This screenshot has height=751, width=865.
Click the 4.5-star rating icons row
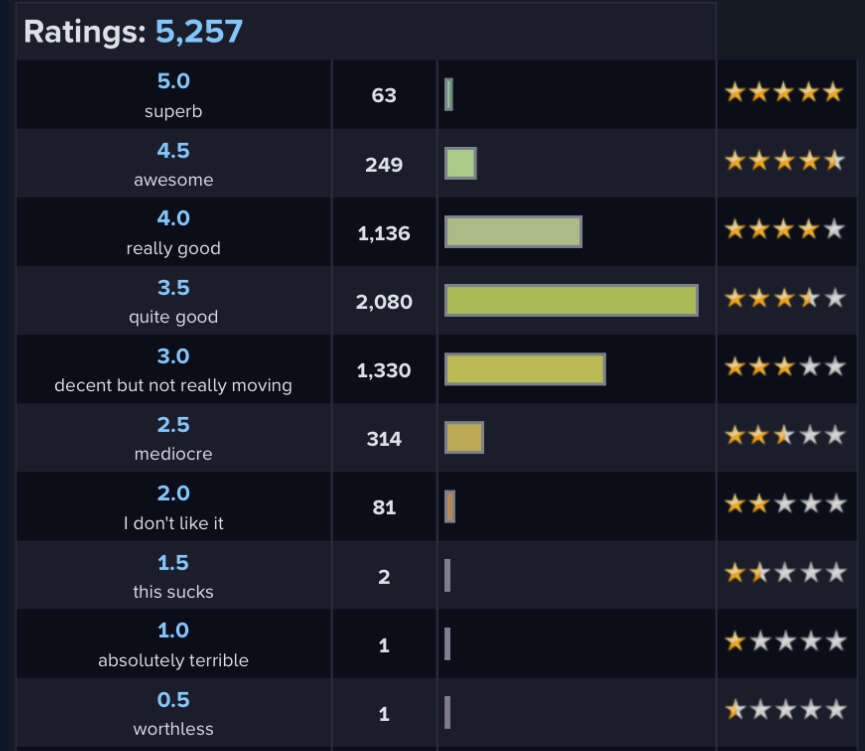coord(784,161)
